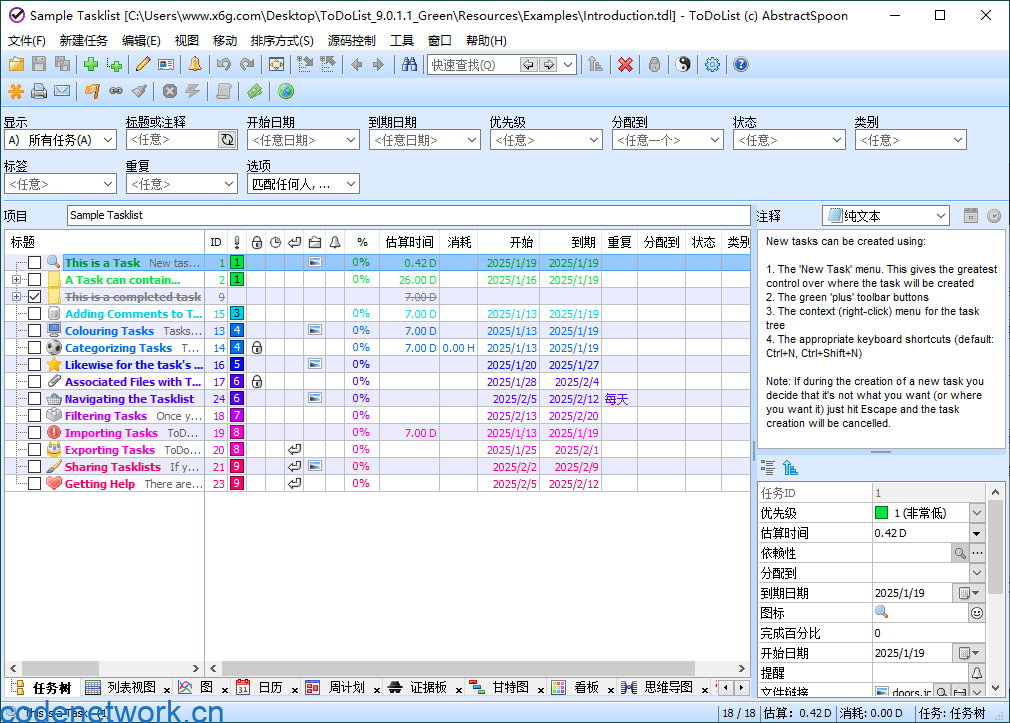
Task: Collapse all tasks toolbar icon
Action: click(328, 64)
